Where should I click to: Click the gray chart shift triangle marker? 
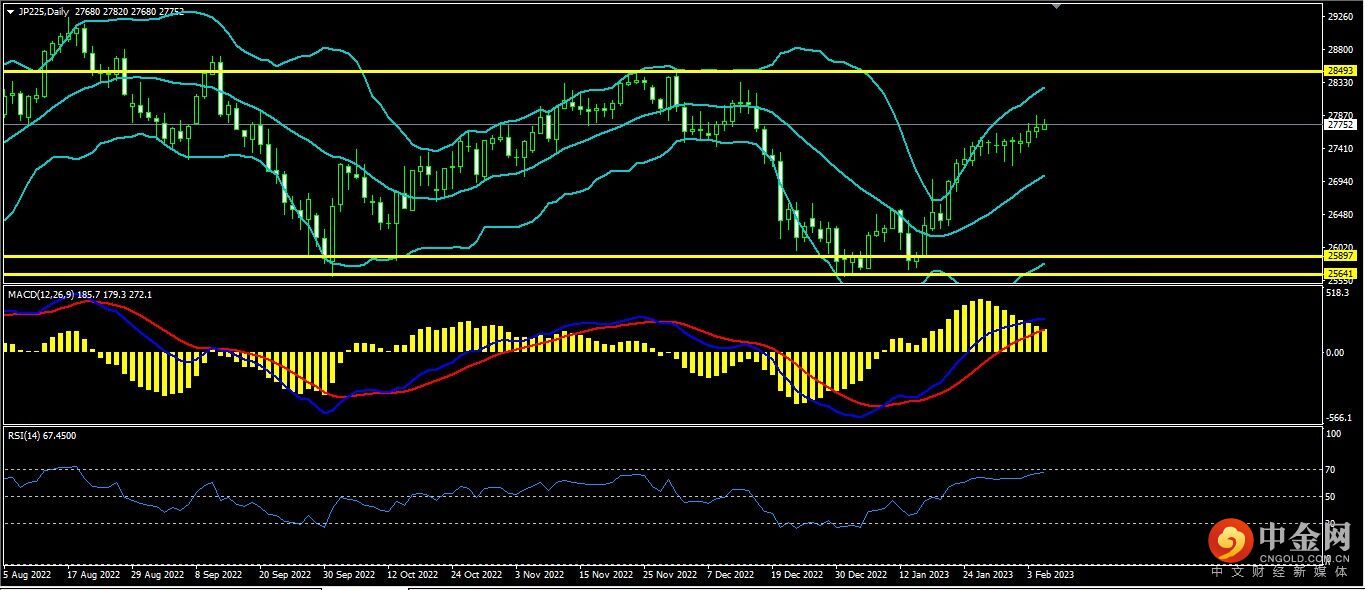point(1055,6)
